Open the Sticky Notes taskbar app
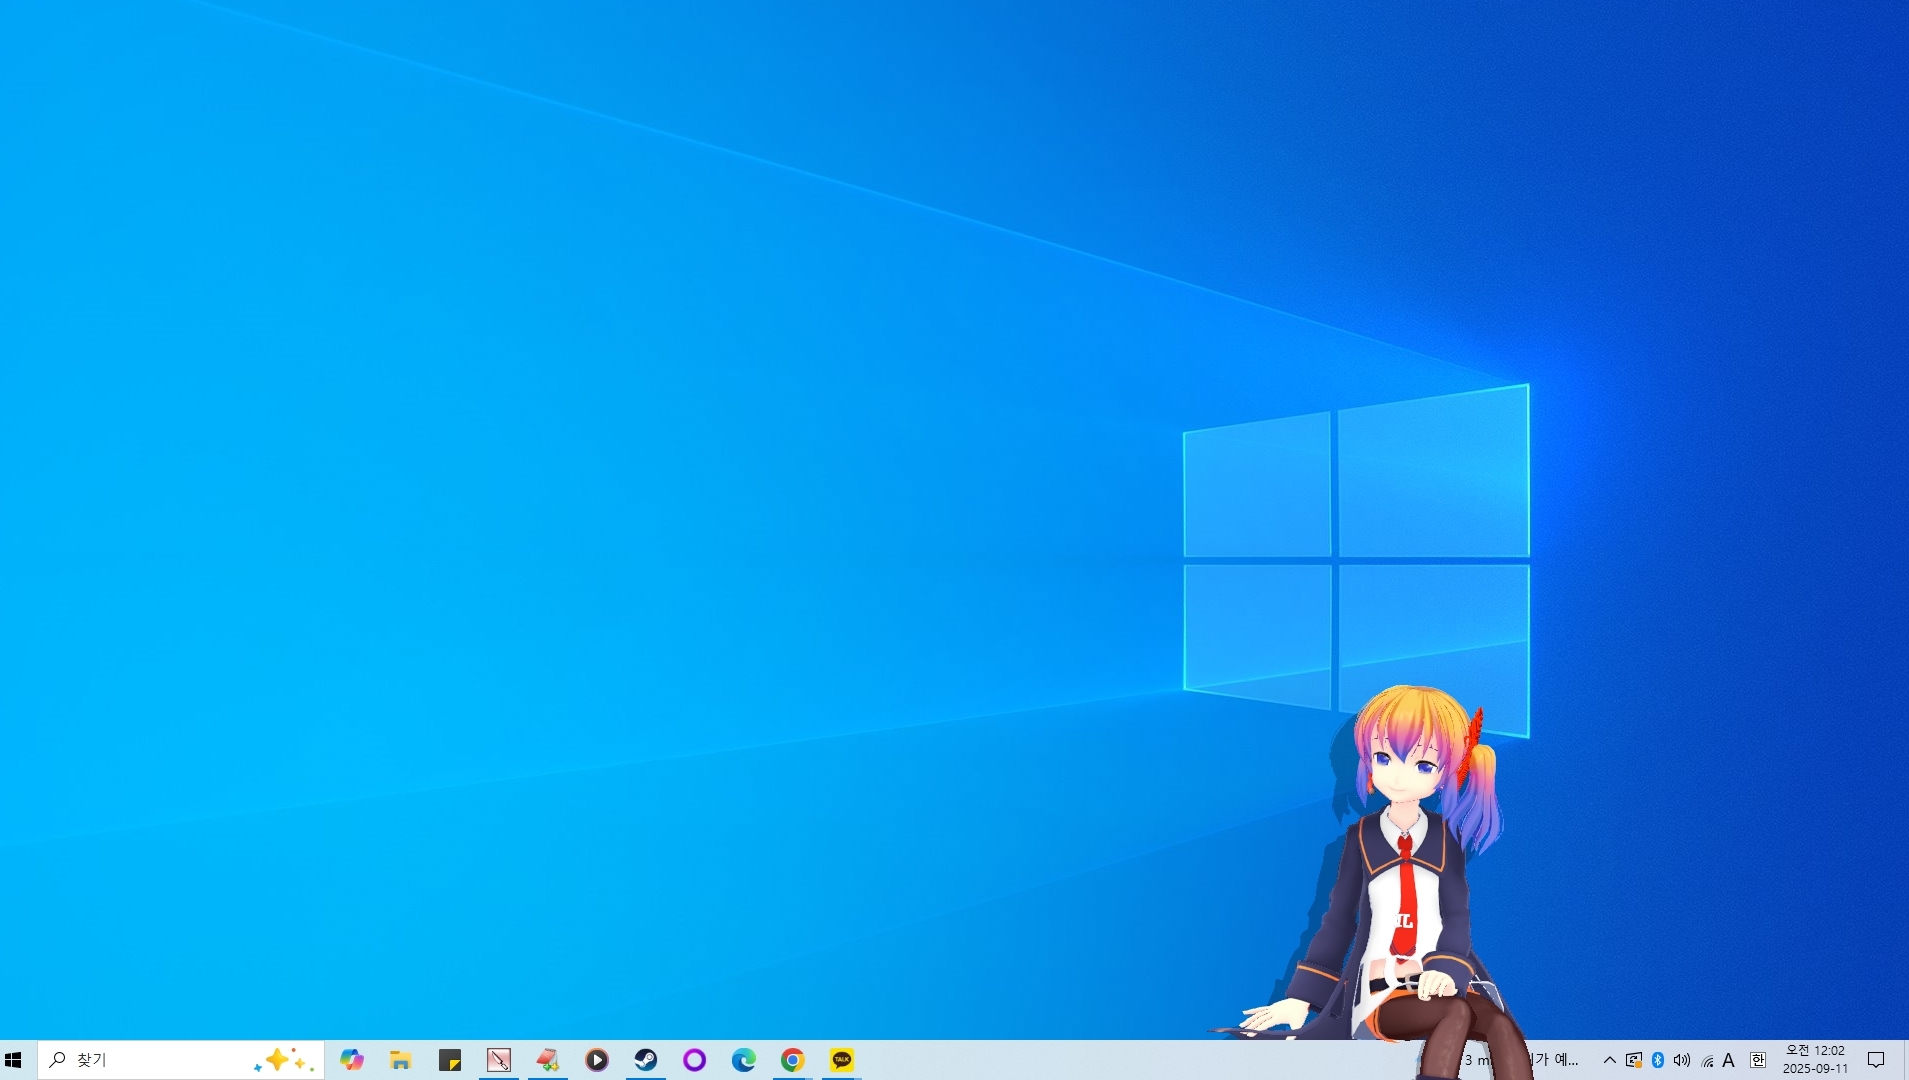Image resolution: width=1909 pixels, height=1080 pixels. [x=450, y=1060]
